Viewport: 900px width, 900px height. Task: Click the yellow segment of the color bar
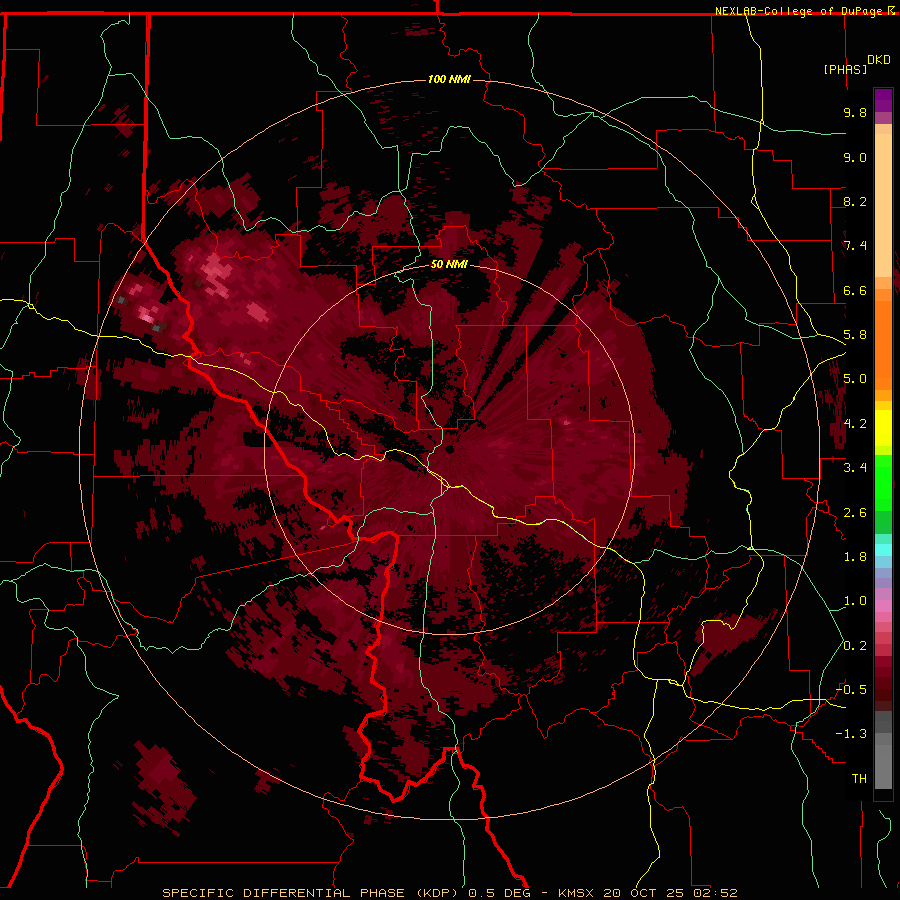coord(883,428)
